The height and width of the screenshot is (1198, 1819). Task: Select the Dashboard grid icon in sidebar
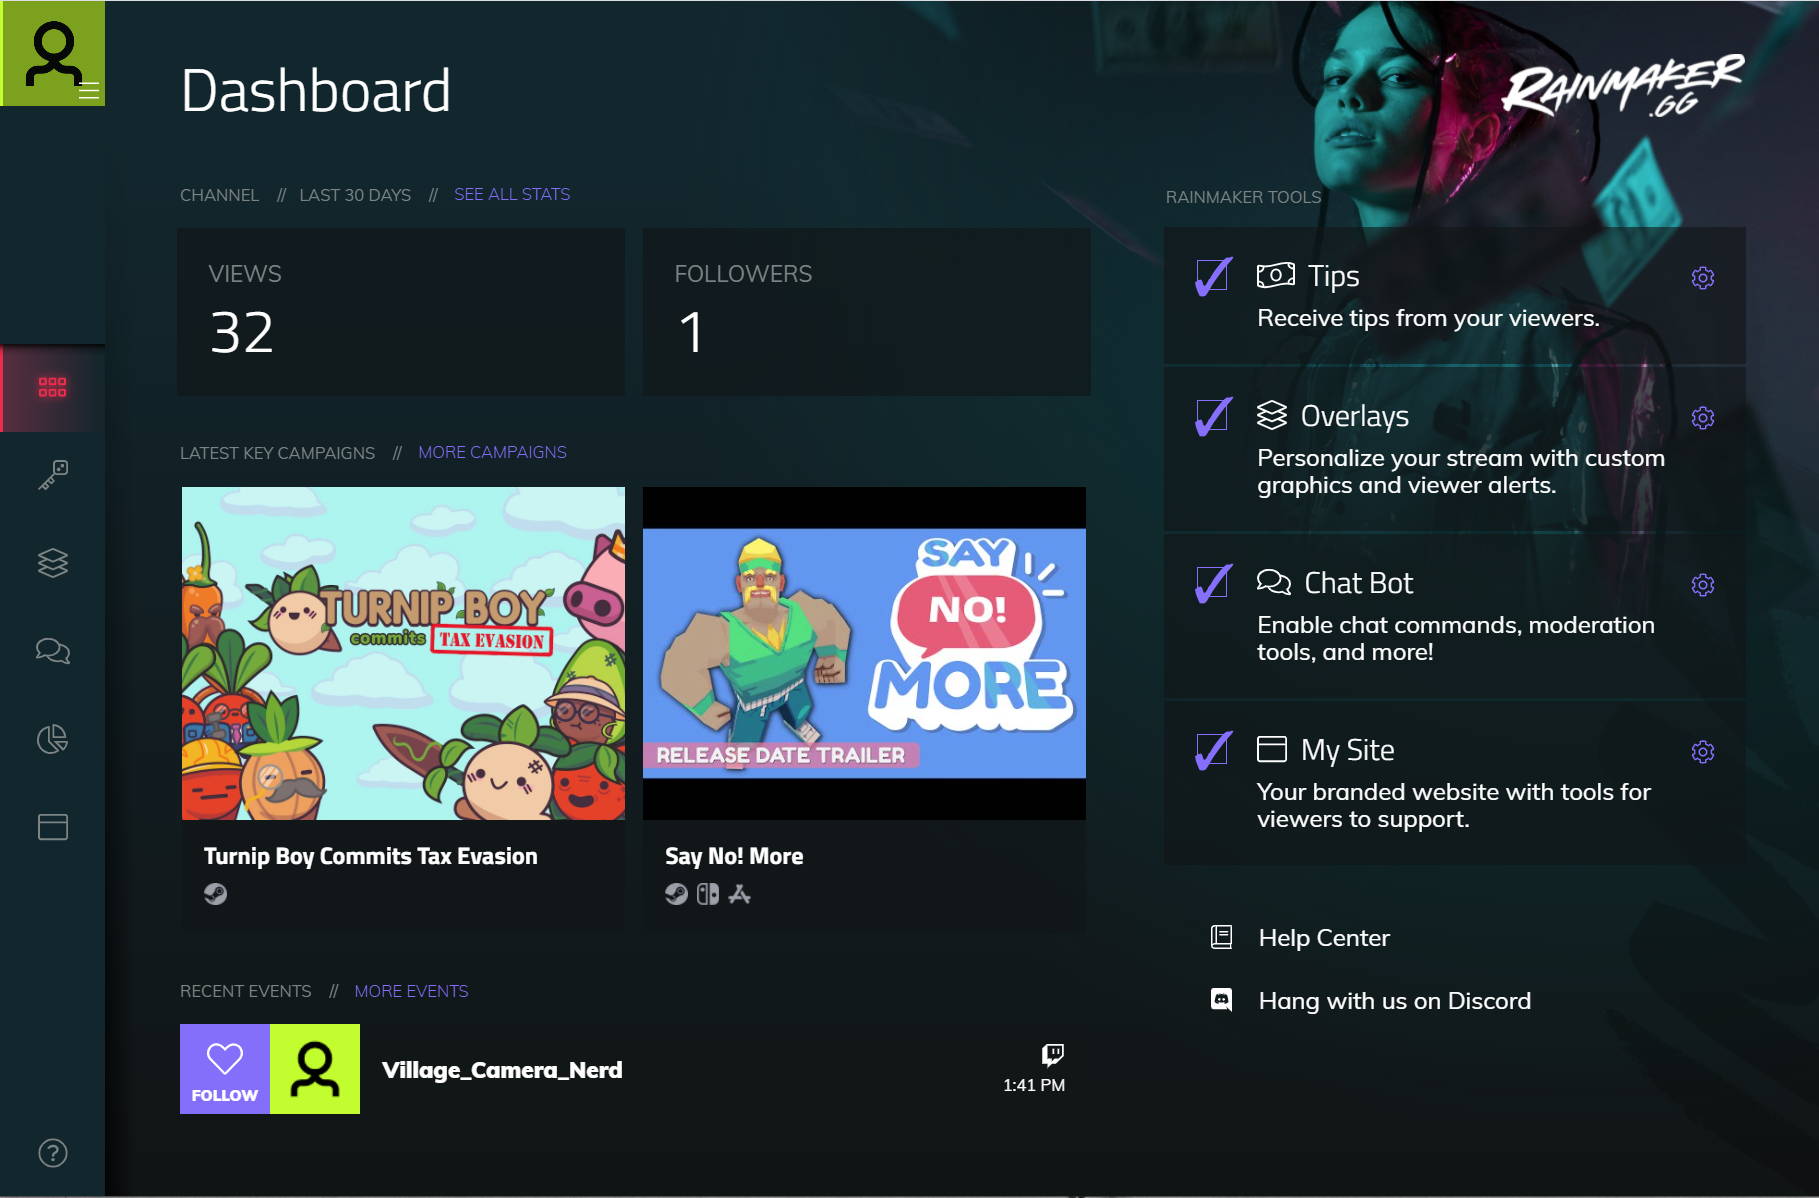(x=52, y=387)
